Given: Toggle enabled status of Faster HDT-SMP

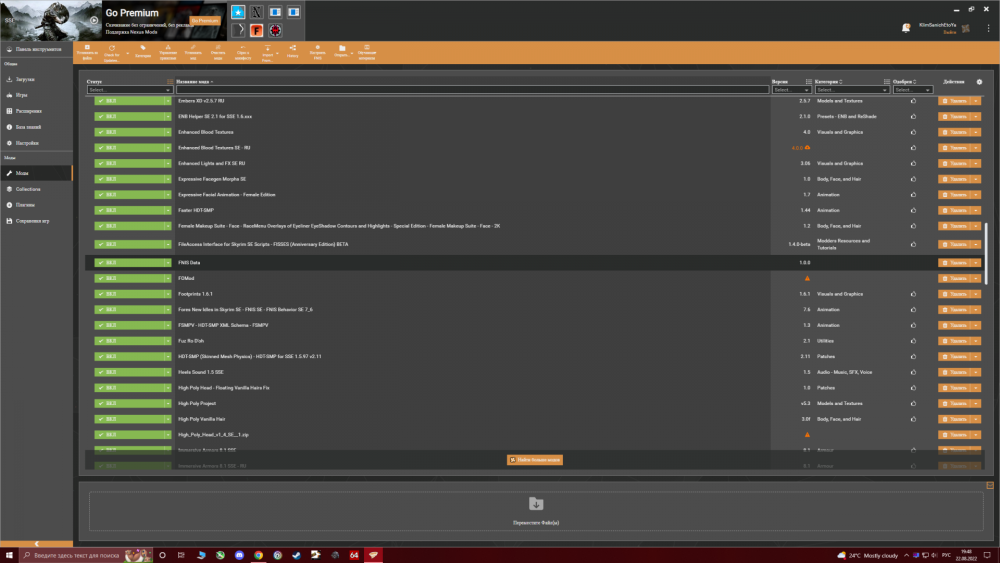Looking at the screenshot, I should [129, 210].
